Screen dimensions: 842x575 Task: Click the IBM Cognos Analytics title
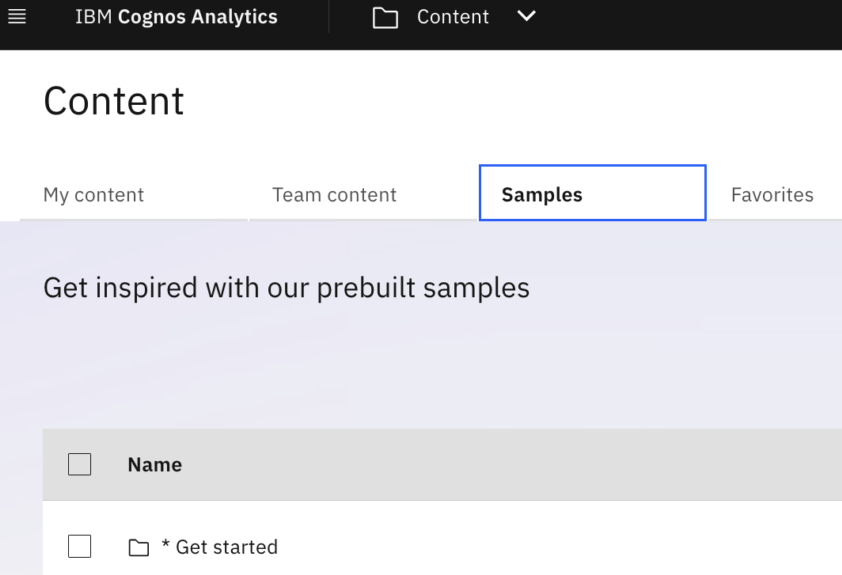pos(176,17)
